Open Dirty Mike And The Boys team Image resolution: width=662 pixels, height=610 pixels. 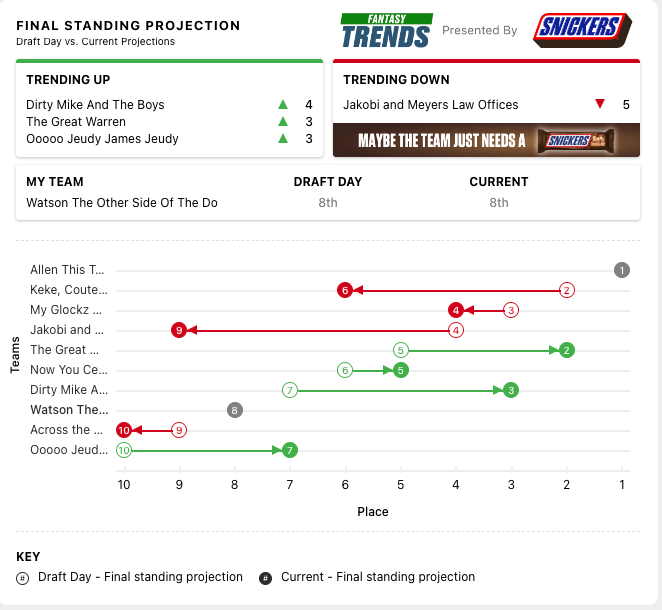[95, 105]
